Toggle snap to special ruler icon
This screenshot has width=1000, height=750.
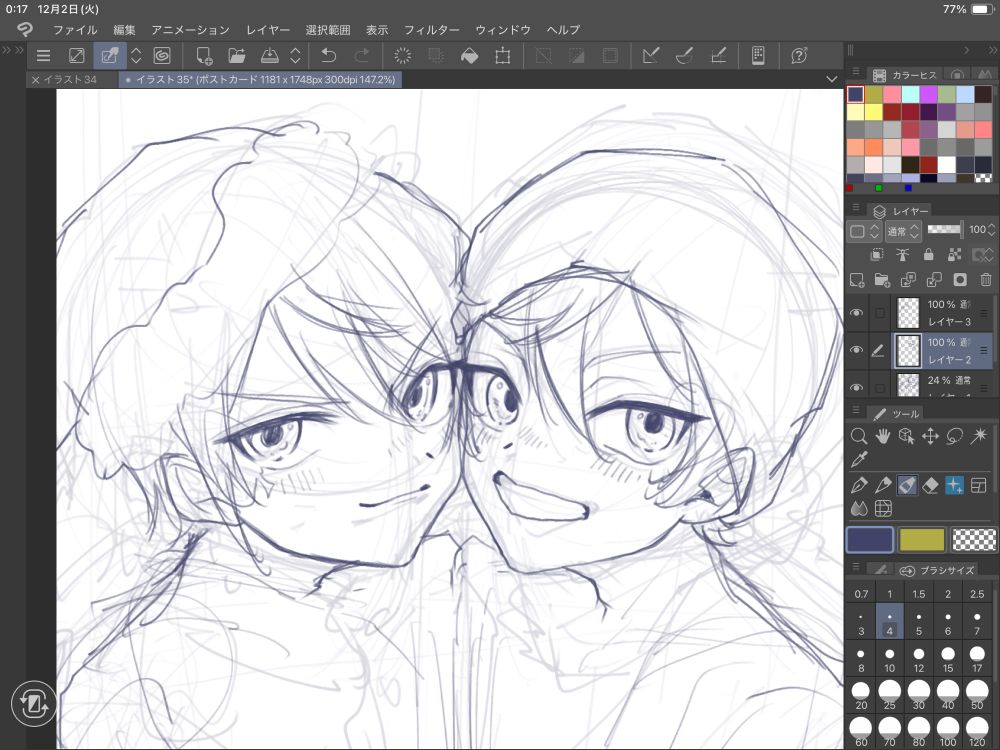(684, 56)
